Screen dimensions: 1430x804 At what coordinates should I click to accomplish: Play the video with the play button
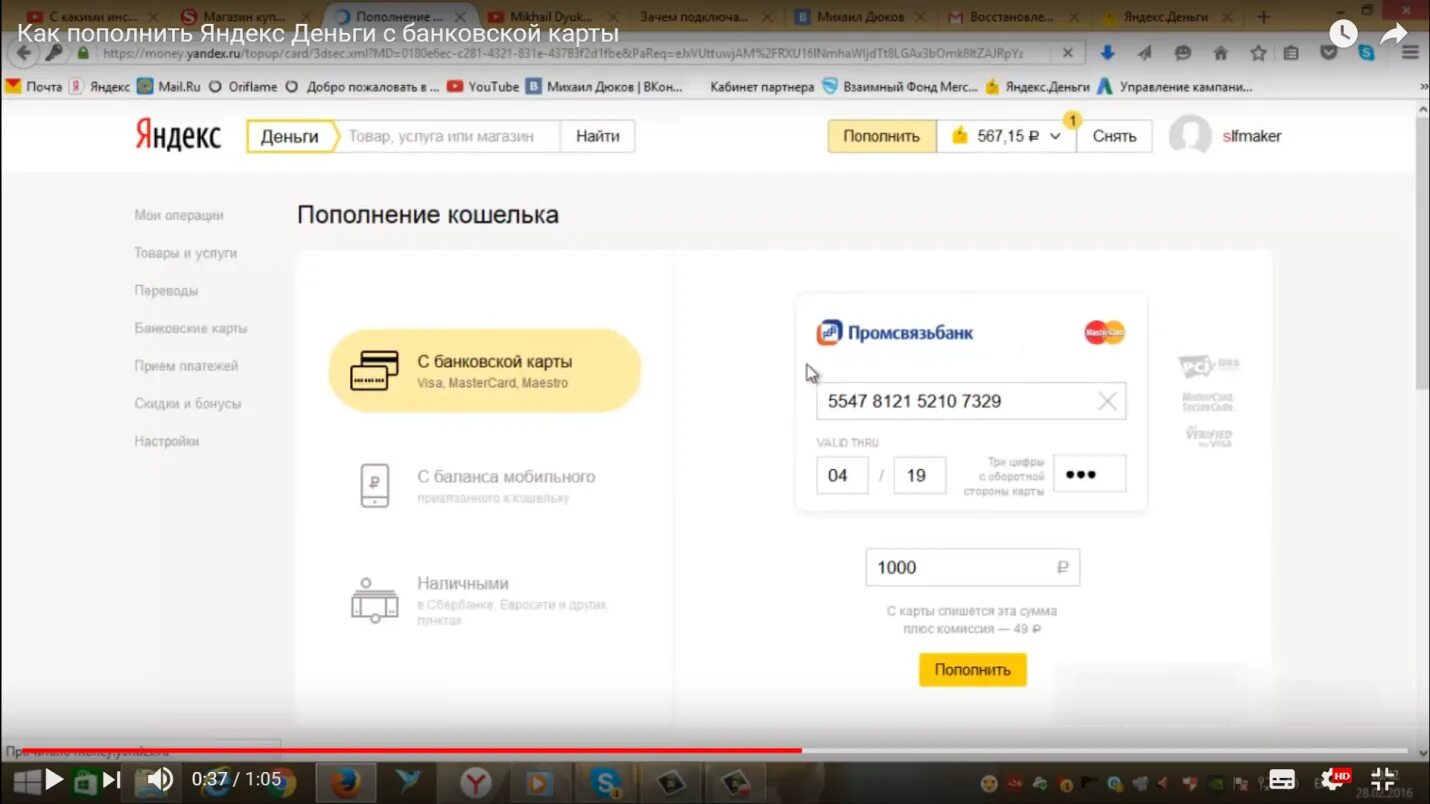[x=54, y=779]
